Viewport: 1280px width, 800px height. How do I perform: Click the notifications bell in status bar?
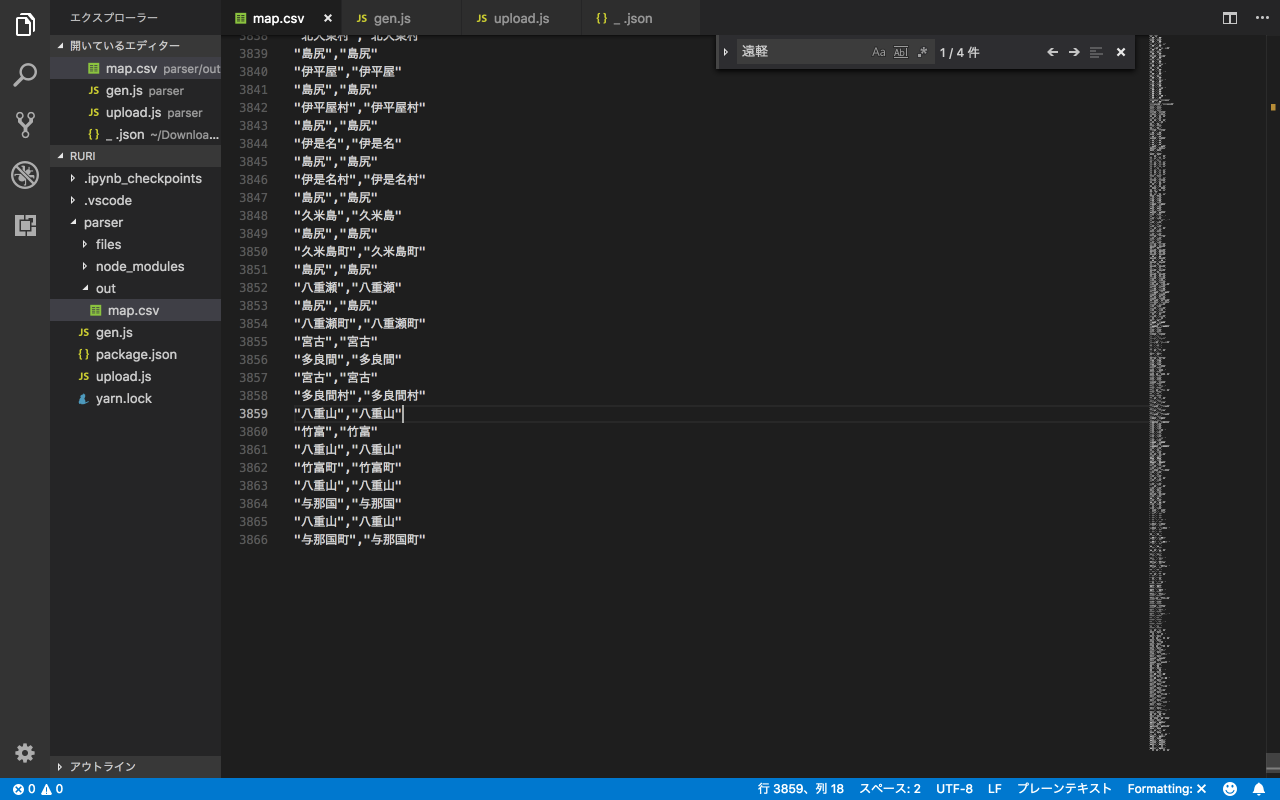[1259, 789]
